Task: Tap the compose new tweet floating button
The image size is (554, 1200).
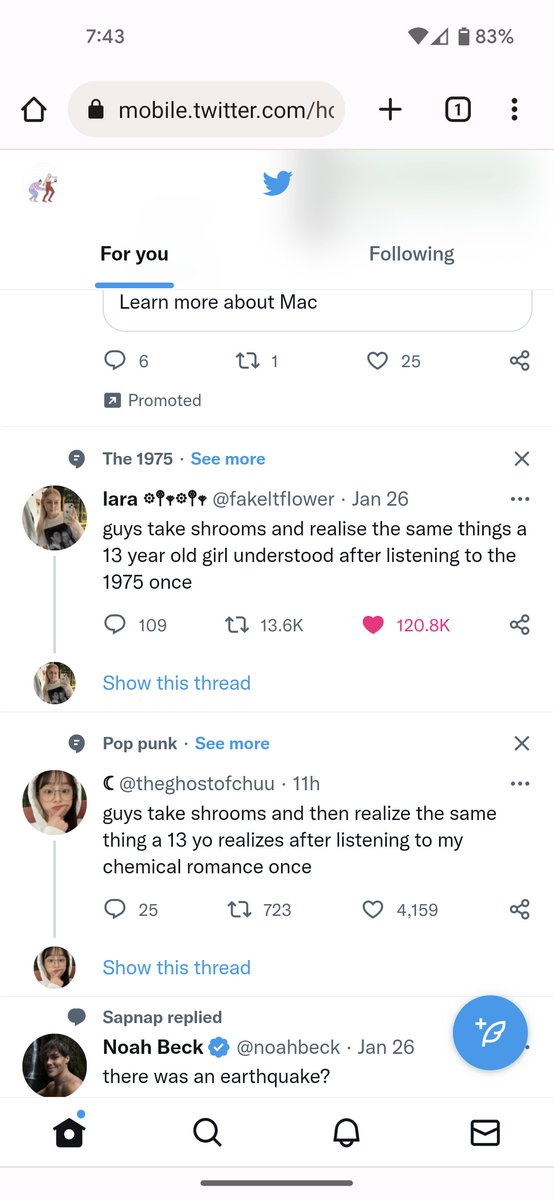Action: pyautogui.click(x=491, y=1034)
